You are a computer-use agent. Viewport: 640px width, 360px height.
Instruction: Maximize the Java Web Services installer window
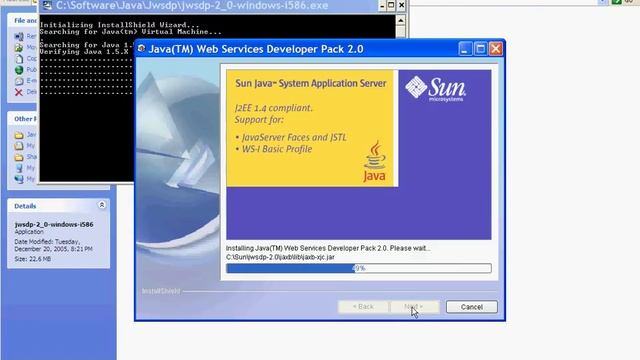(480, 49)
